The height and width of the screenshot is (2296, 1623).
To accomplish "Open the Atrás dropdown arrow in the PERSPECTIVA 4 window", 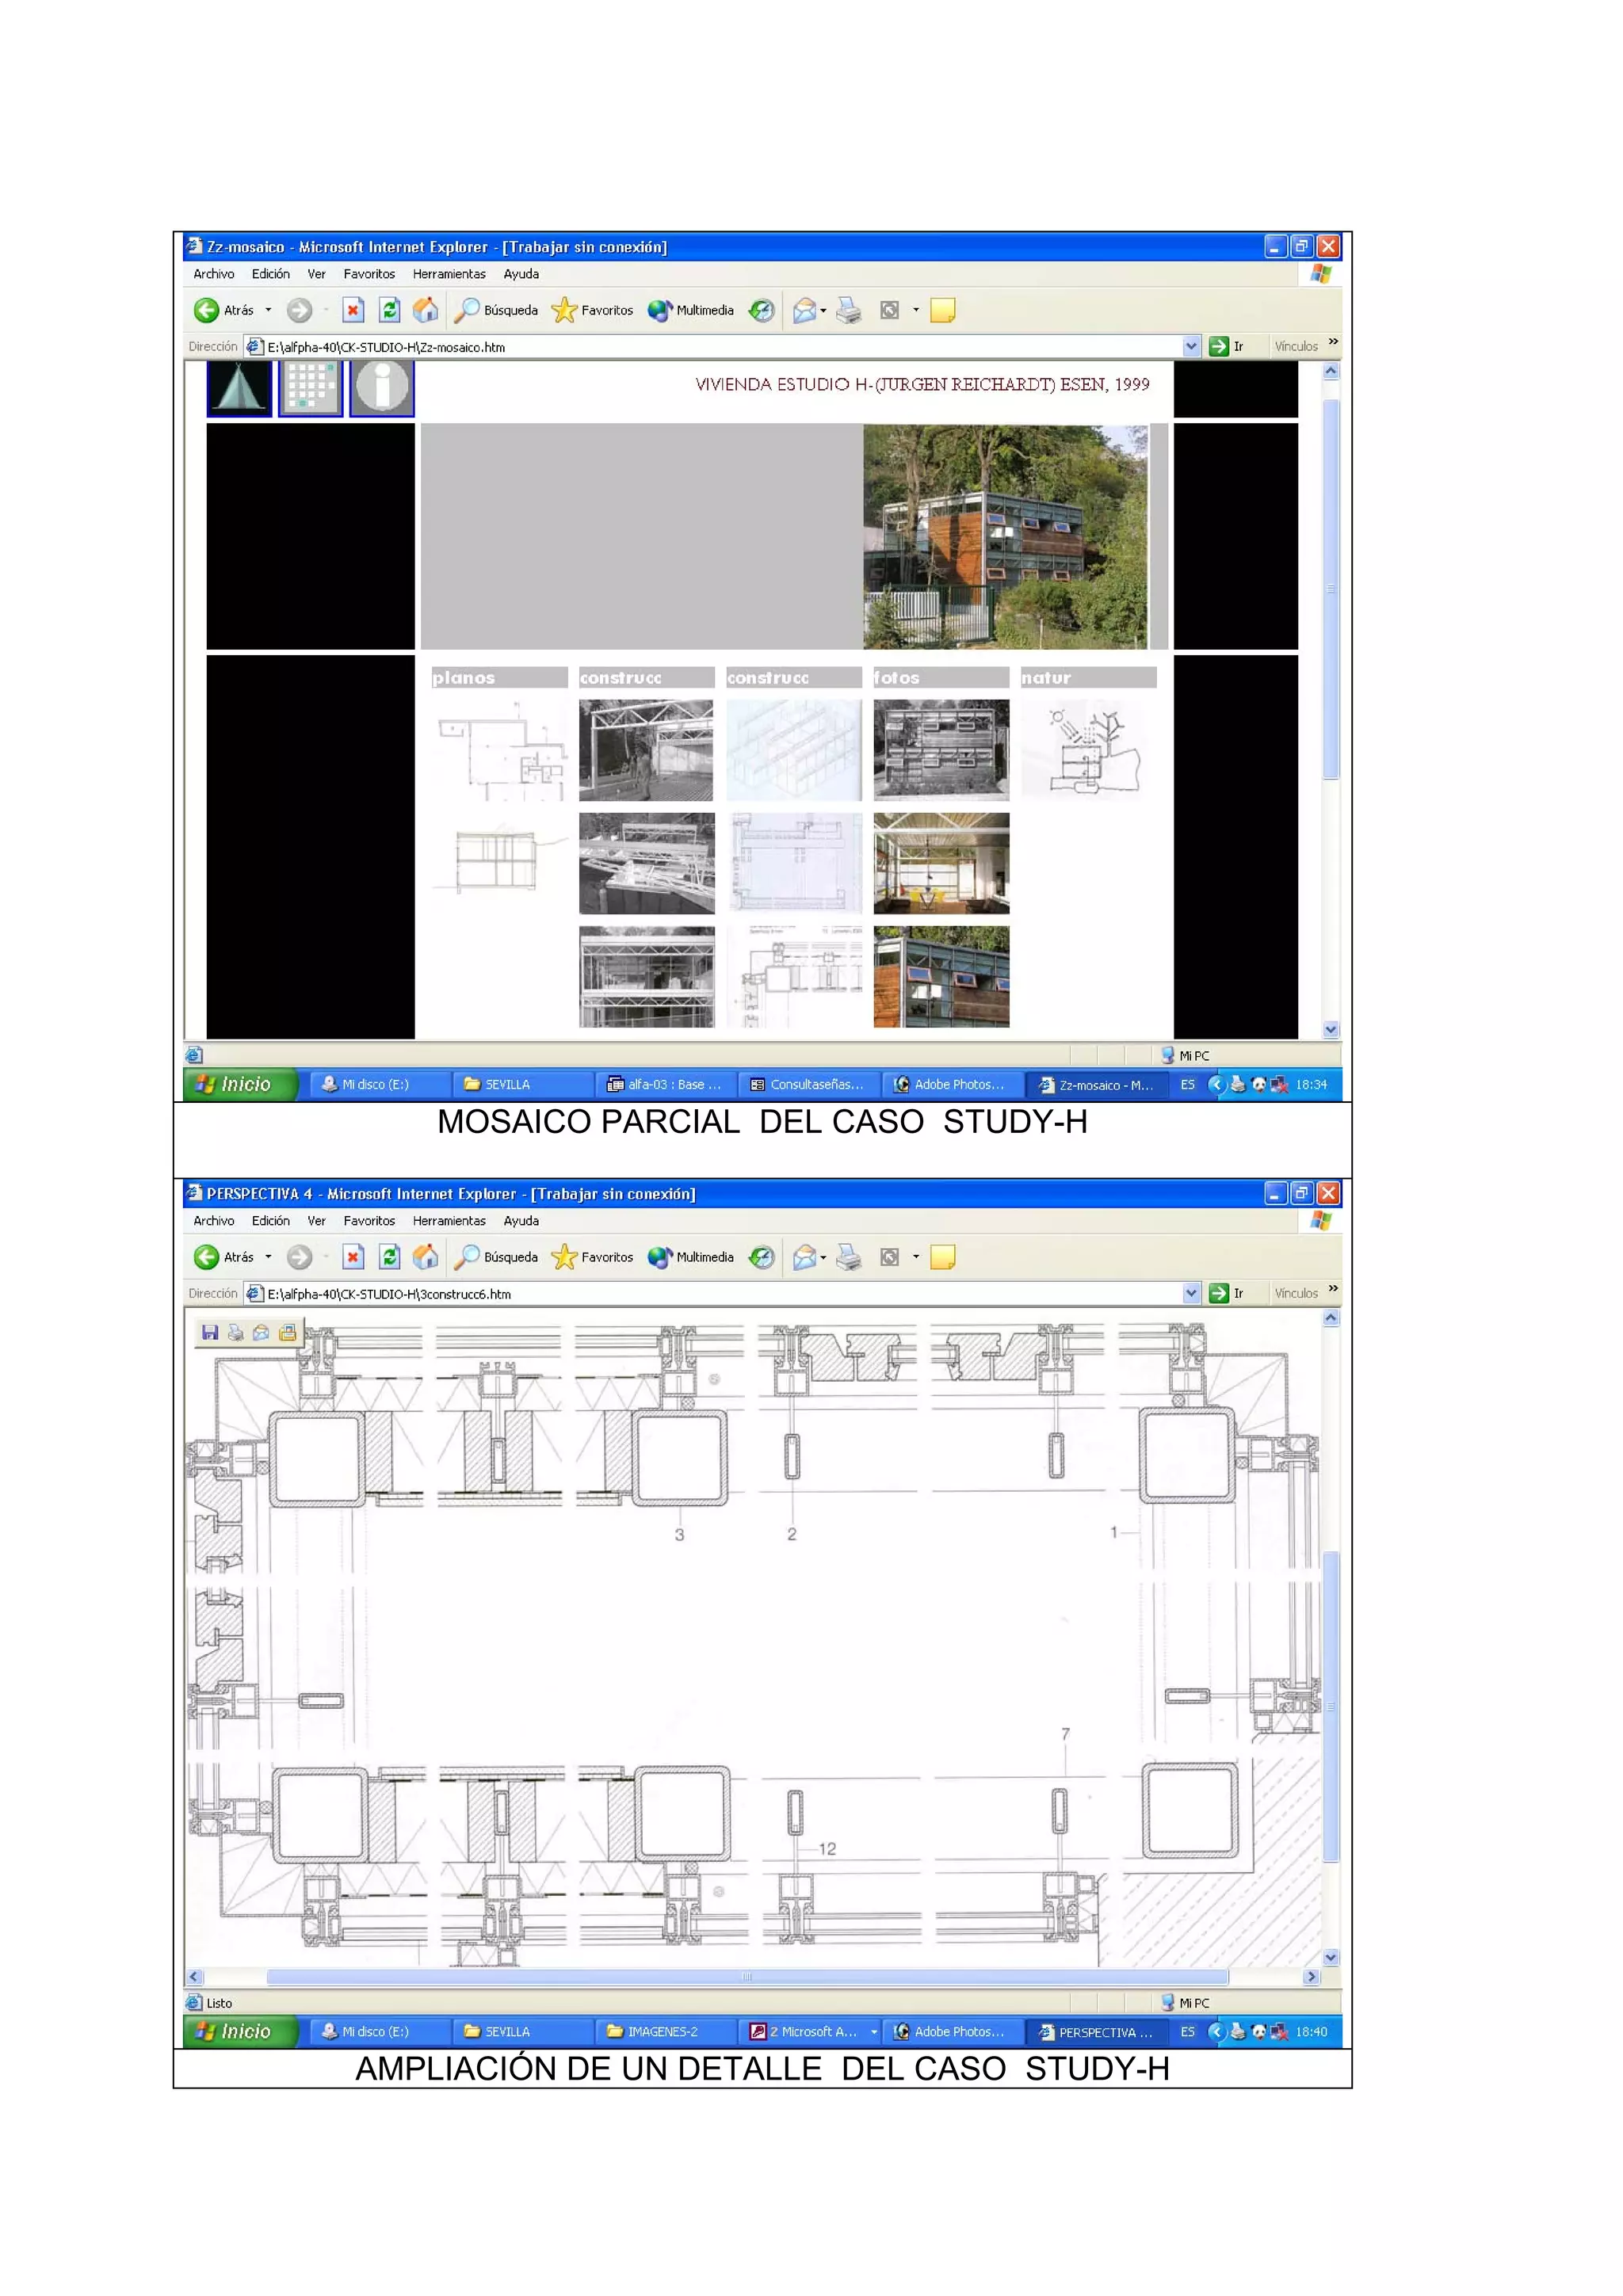I will (x=268, y=1257).
